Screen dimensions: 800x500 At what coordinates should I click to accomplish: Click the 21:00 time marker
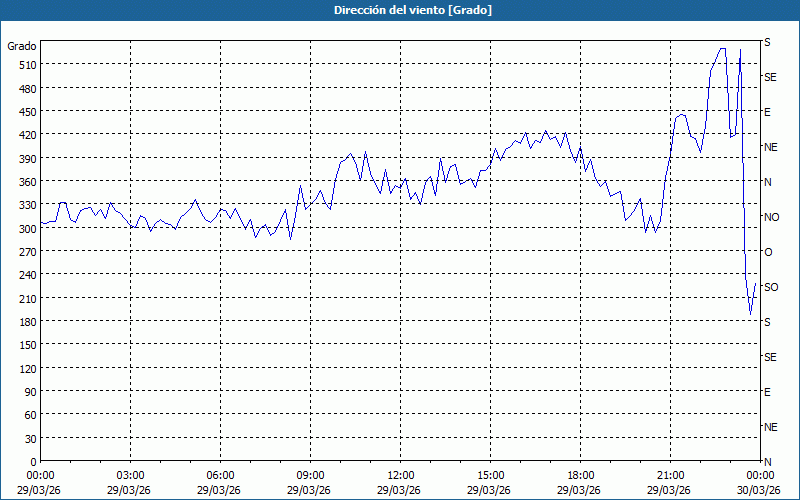click(670, 475)
